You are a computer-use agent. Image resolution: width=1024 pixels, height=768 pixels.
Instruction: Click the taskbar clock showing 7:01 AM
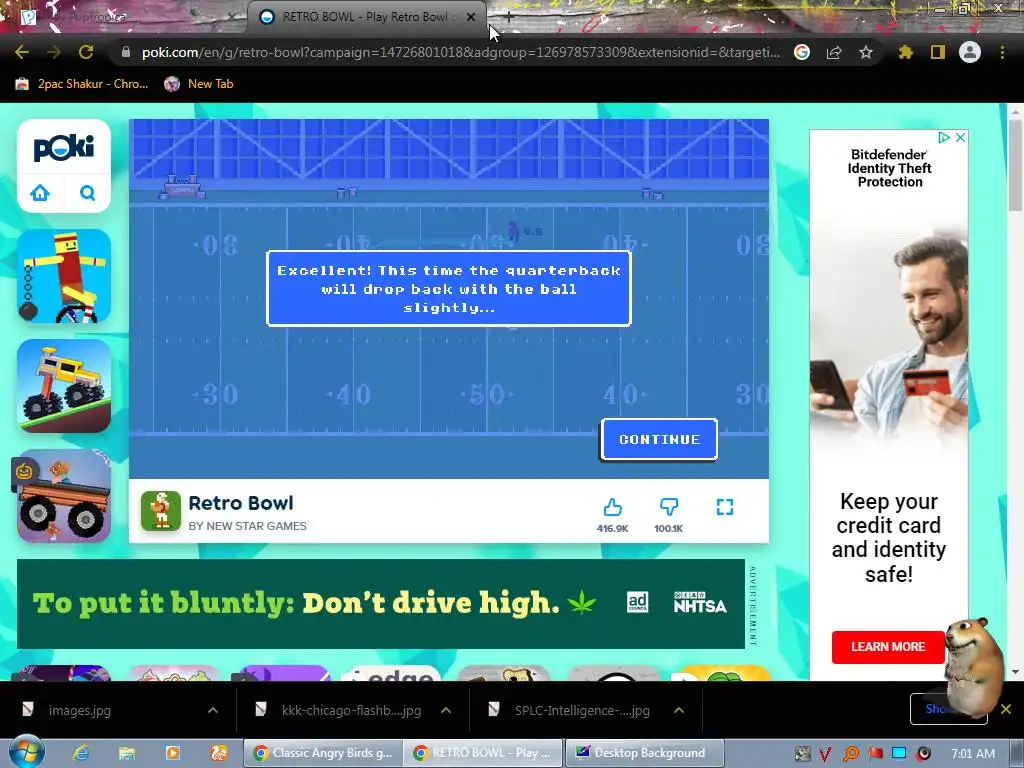click(973, 754)
